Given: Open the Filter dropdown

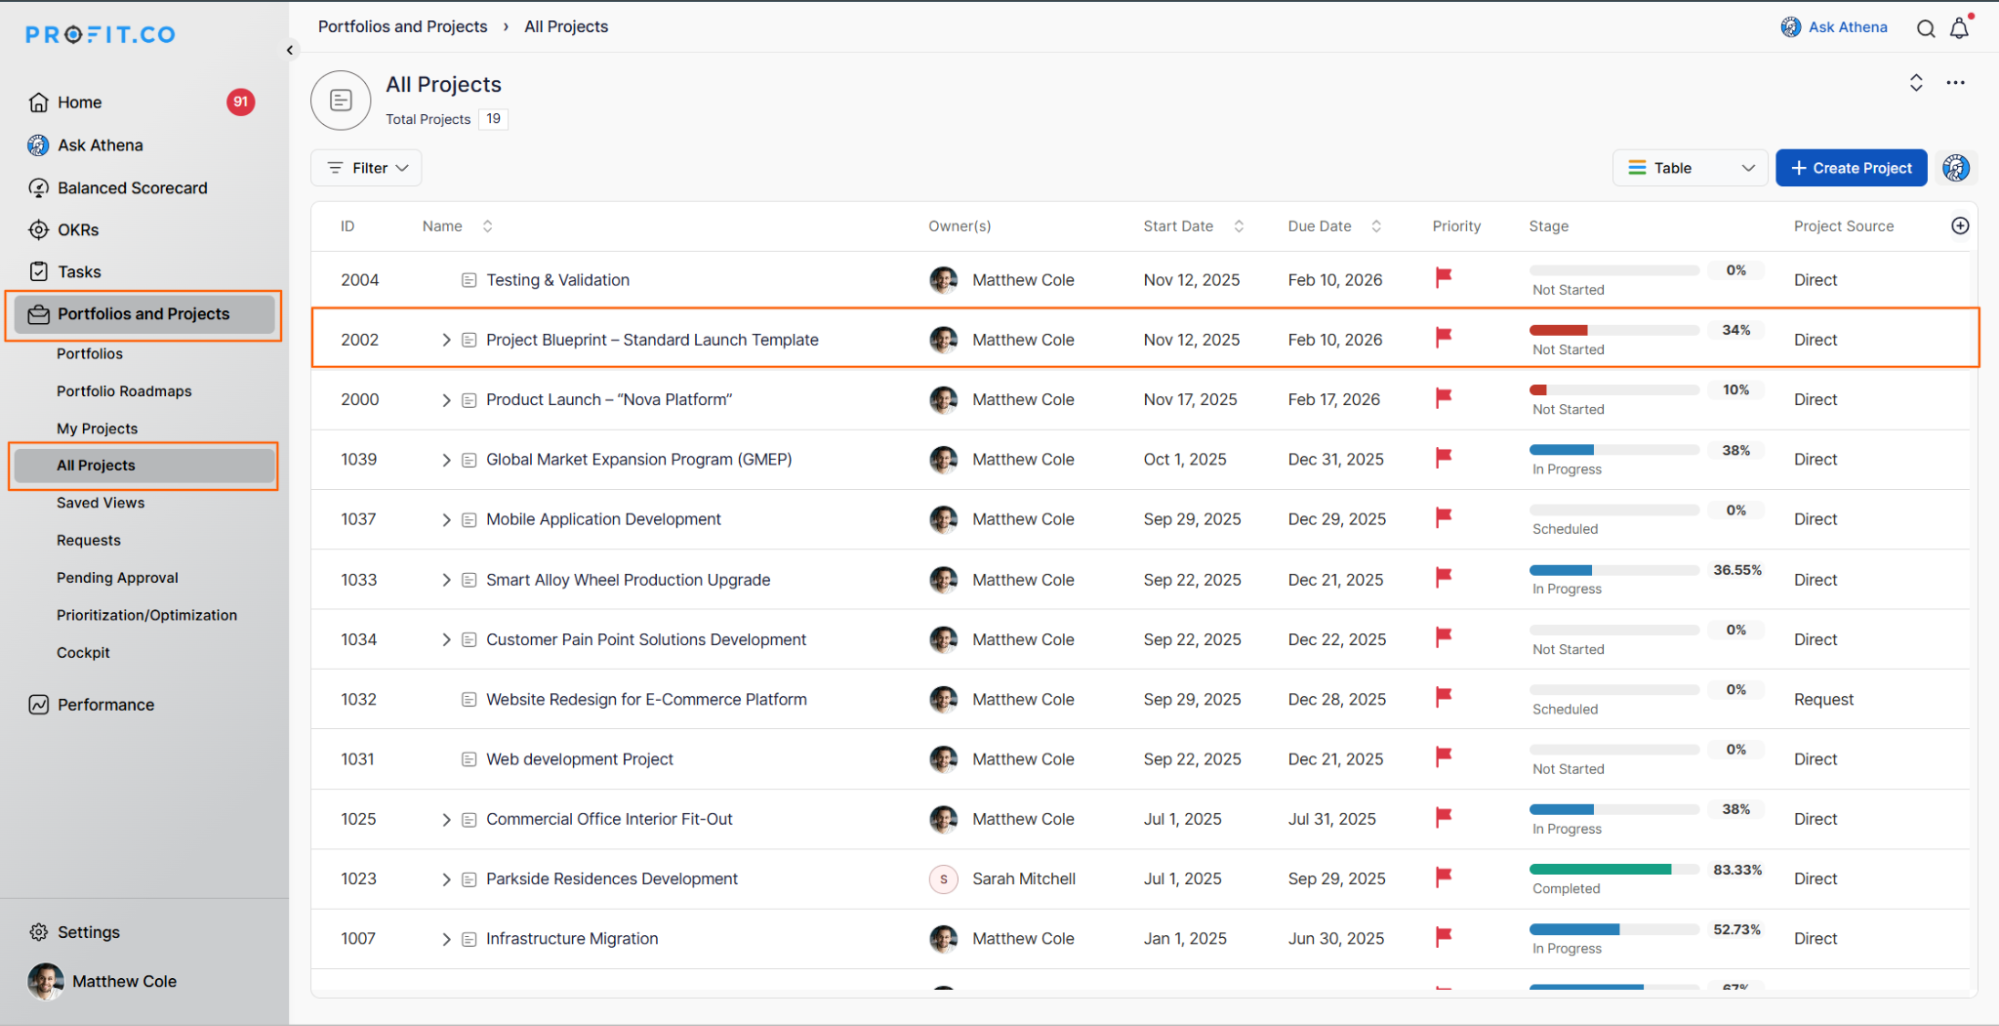Looking at the screenshot, I should coord(367,168).
